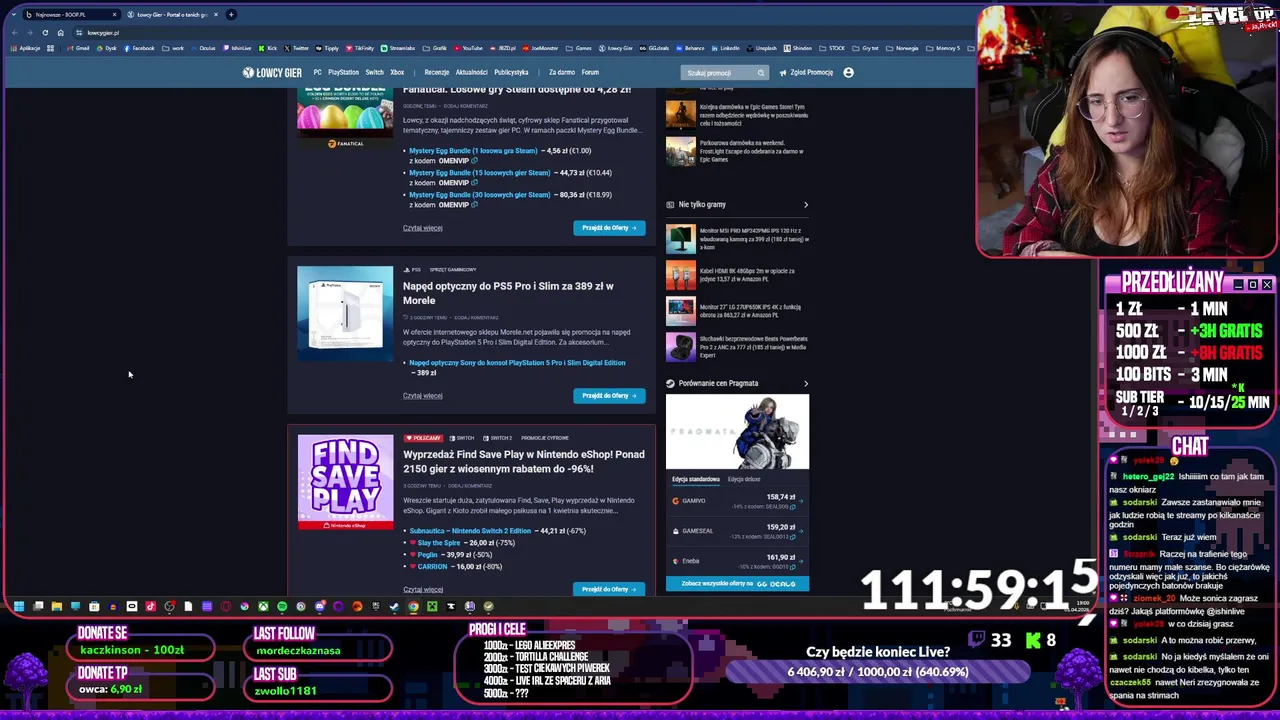Open the Publicystyka menu item
Viewport: 1280px width, 720px height.
coord(511,72)
